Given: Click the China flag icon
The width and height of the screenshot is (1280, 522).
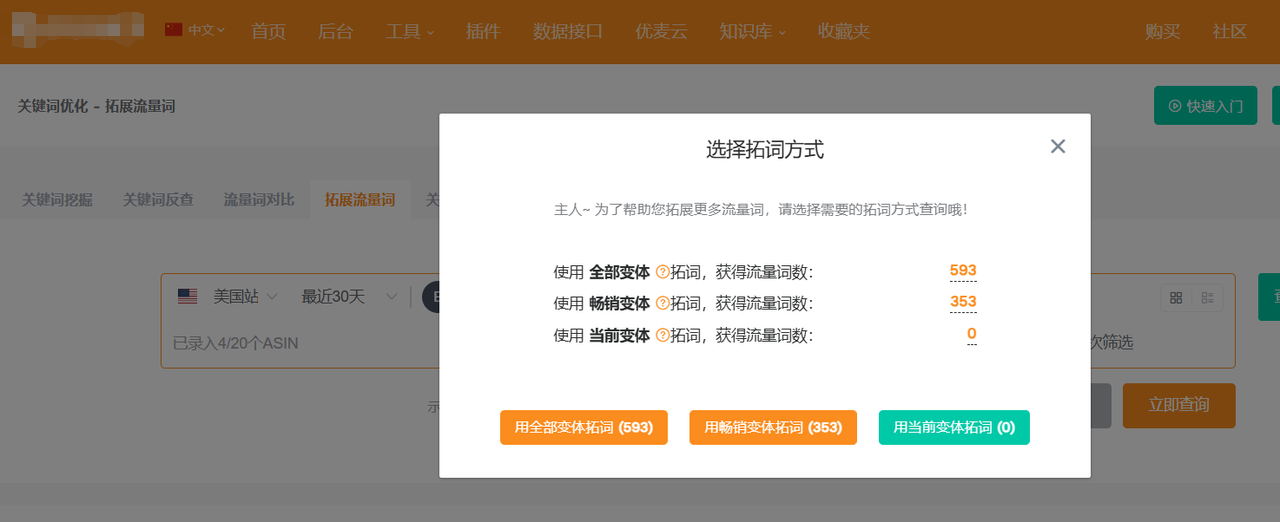Looking at the screenshot, I should pos(174,30).
